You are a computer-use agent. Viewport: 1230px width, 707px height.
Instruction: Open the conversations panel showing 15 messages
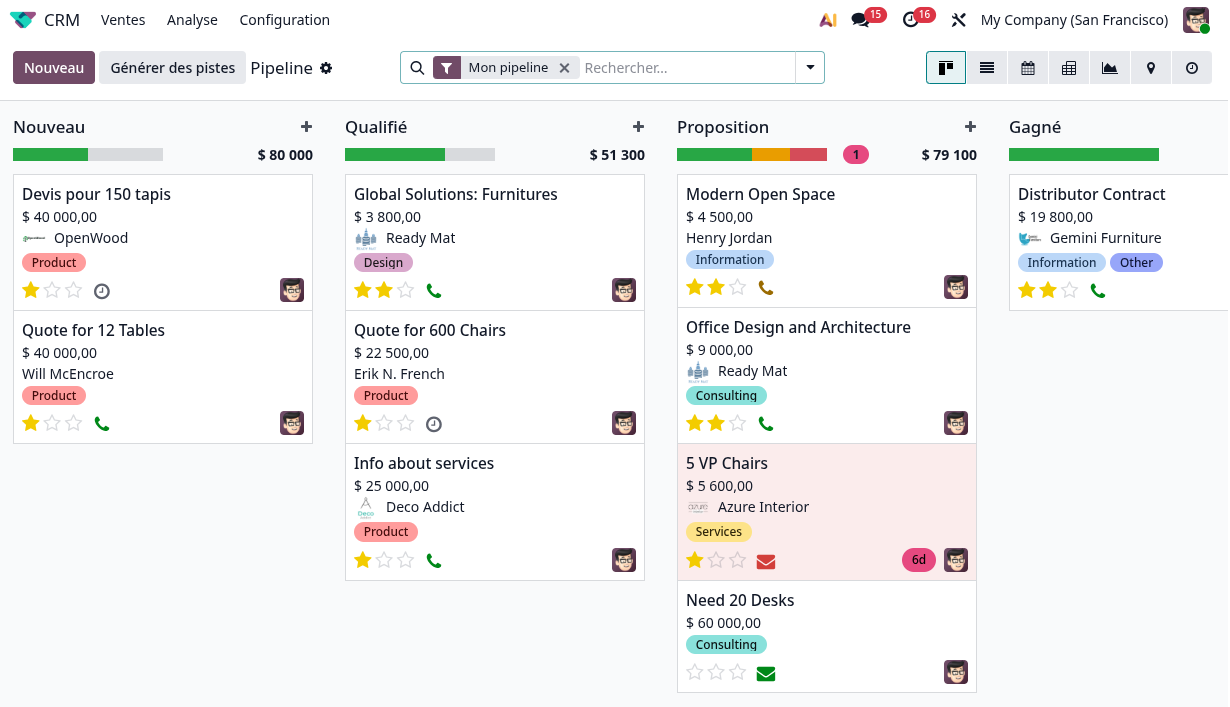(x=859, y=19)
